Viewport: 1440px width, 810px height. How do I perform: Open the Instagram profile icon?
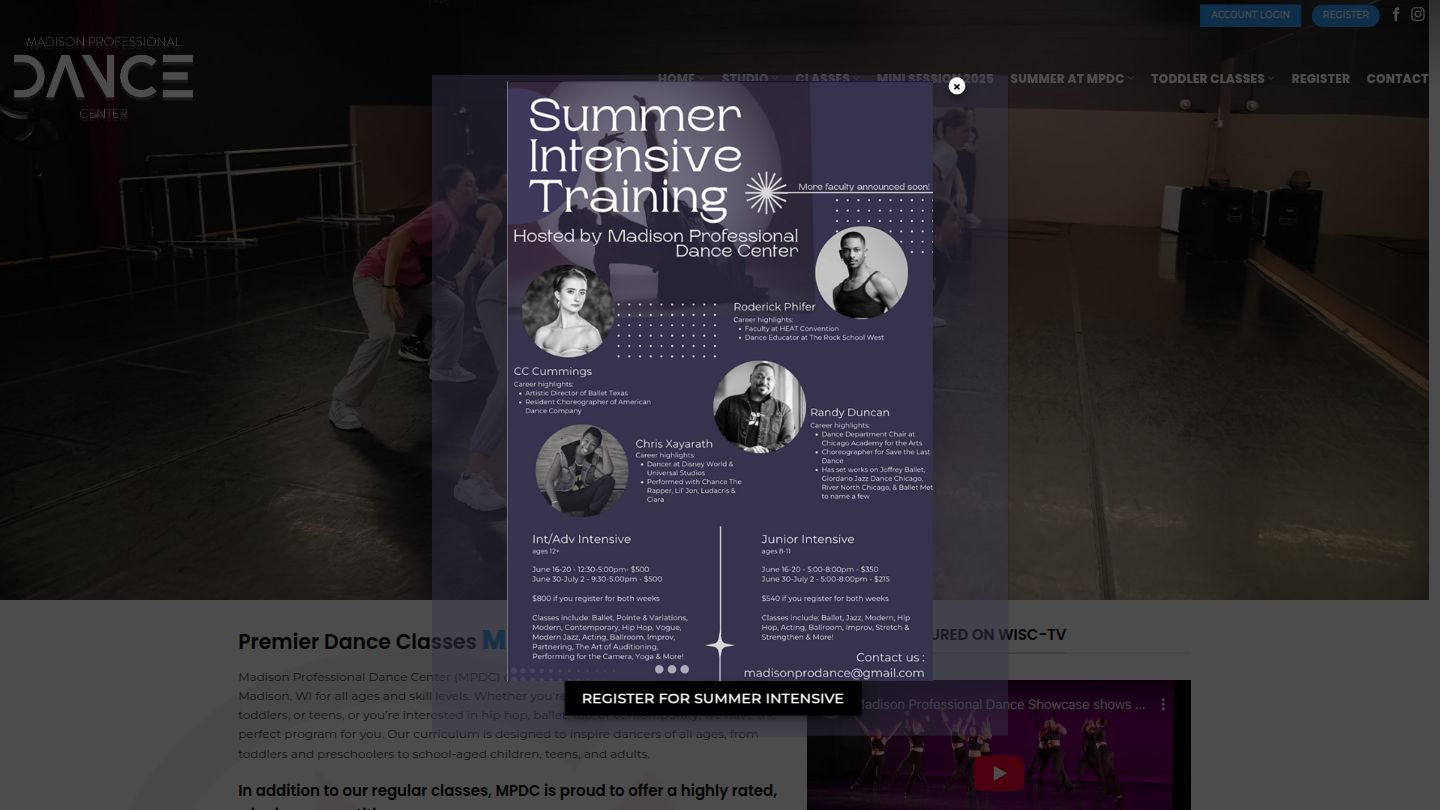[x=1418, y=15]
